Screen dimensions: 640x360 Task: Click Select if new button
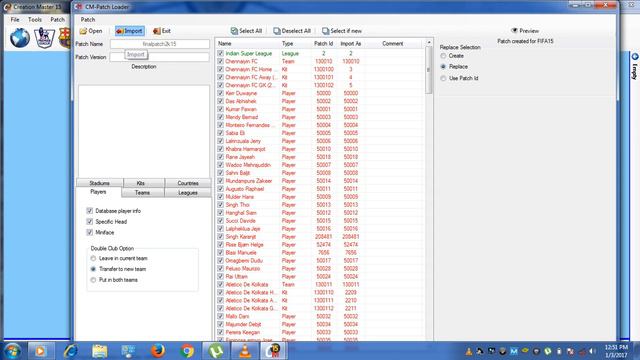click(342, 31)
